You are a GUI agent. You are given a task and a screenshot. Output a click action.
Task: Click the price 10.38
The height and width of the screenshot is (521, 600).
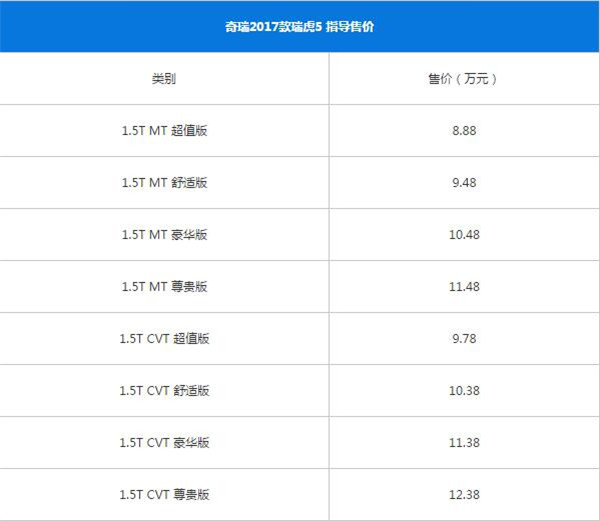464,391
